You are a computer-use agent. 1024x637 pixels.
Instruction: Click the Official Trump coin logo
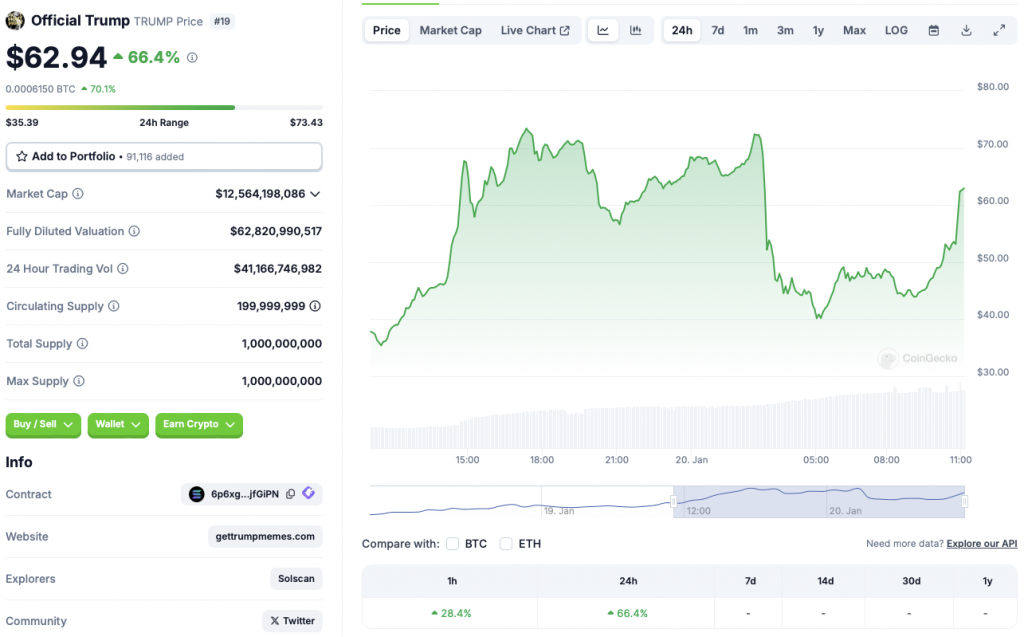pyautogui.click(x=15, y=21)
